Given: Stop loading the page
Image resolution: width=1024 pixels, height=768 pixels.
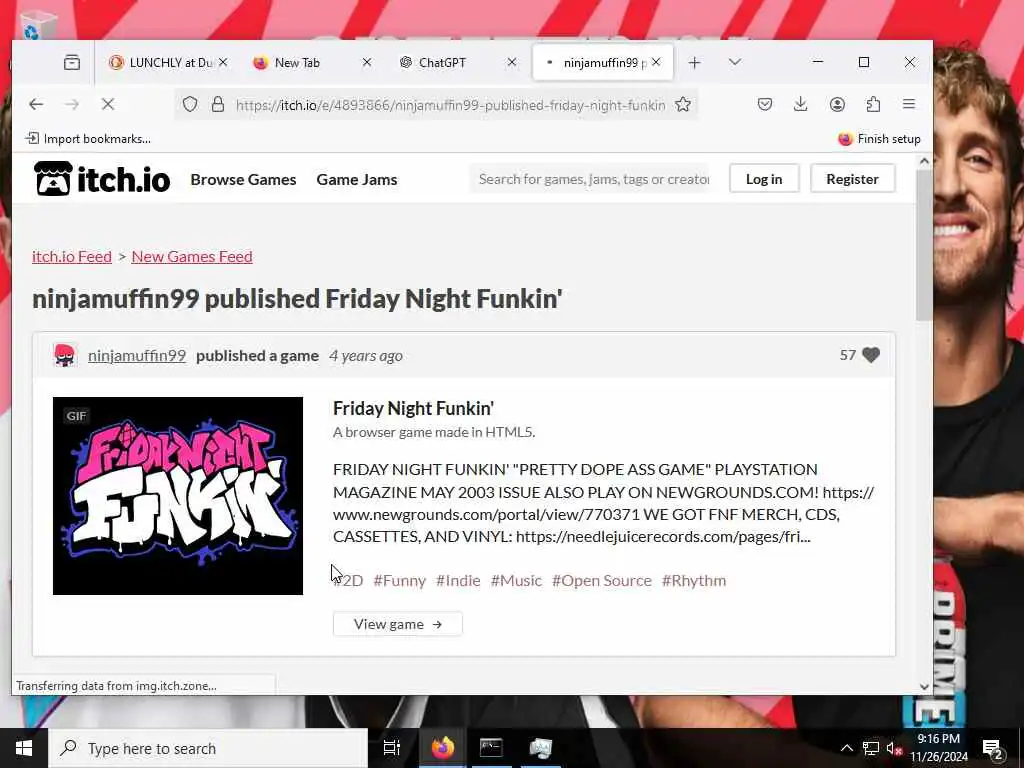Looking at the screenshot, I should click(108, 104).
